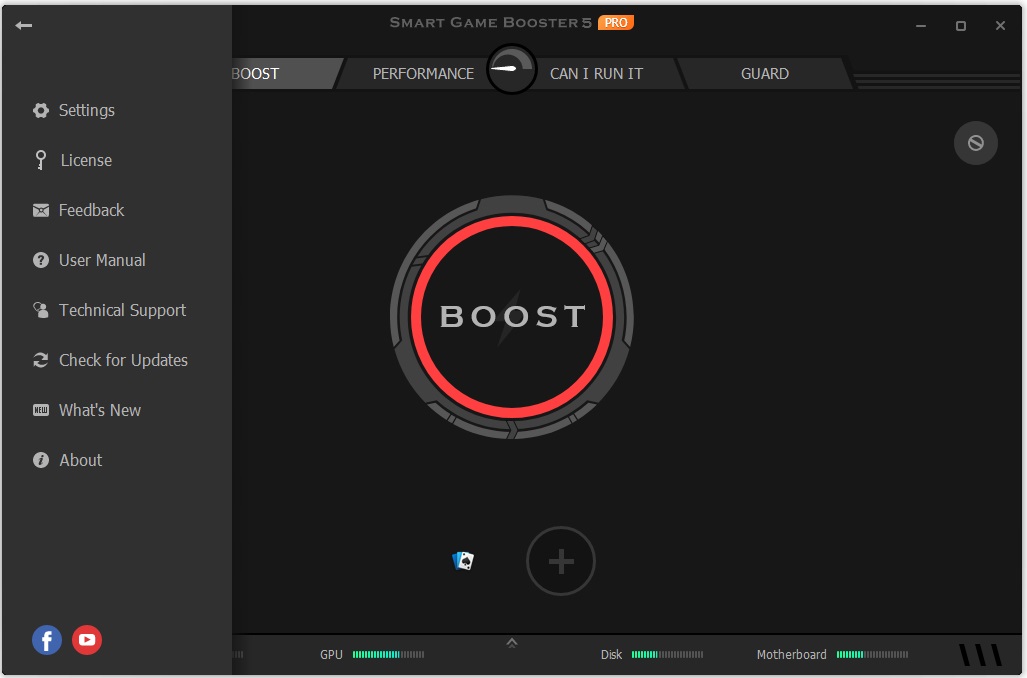Open the YouTube channel icon
The height and width of the screenshot is (678, 1027).
pos(87,640)
